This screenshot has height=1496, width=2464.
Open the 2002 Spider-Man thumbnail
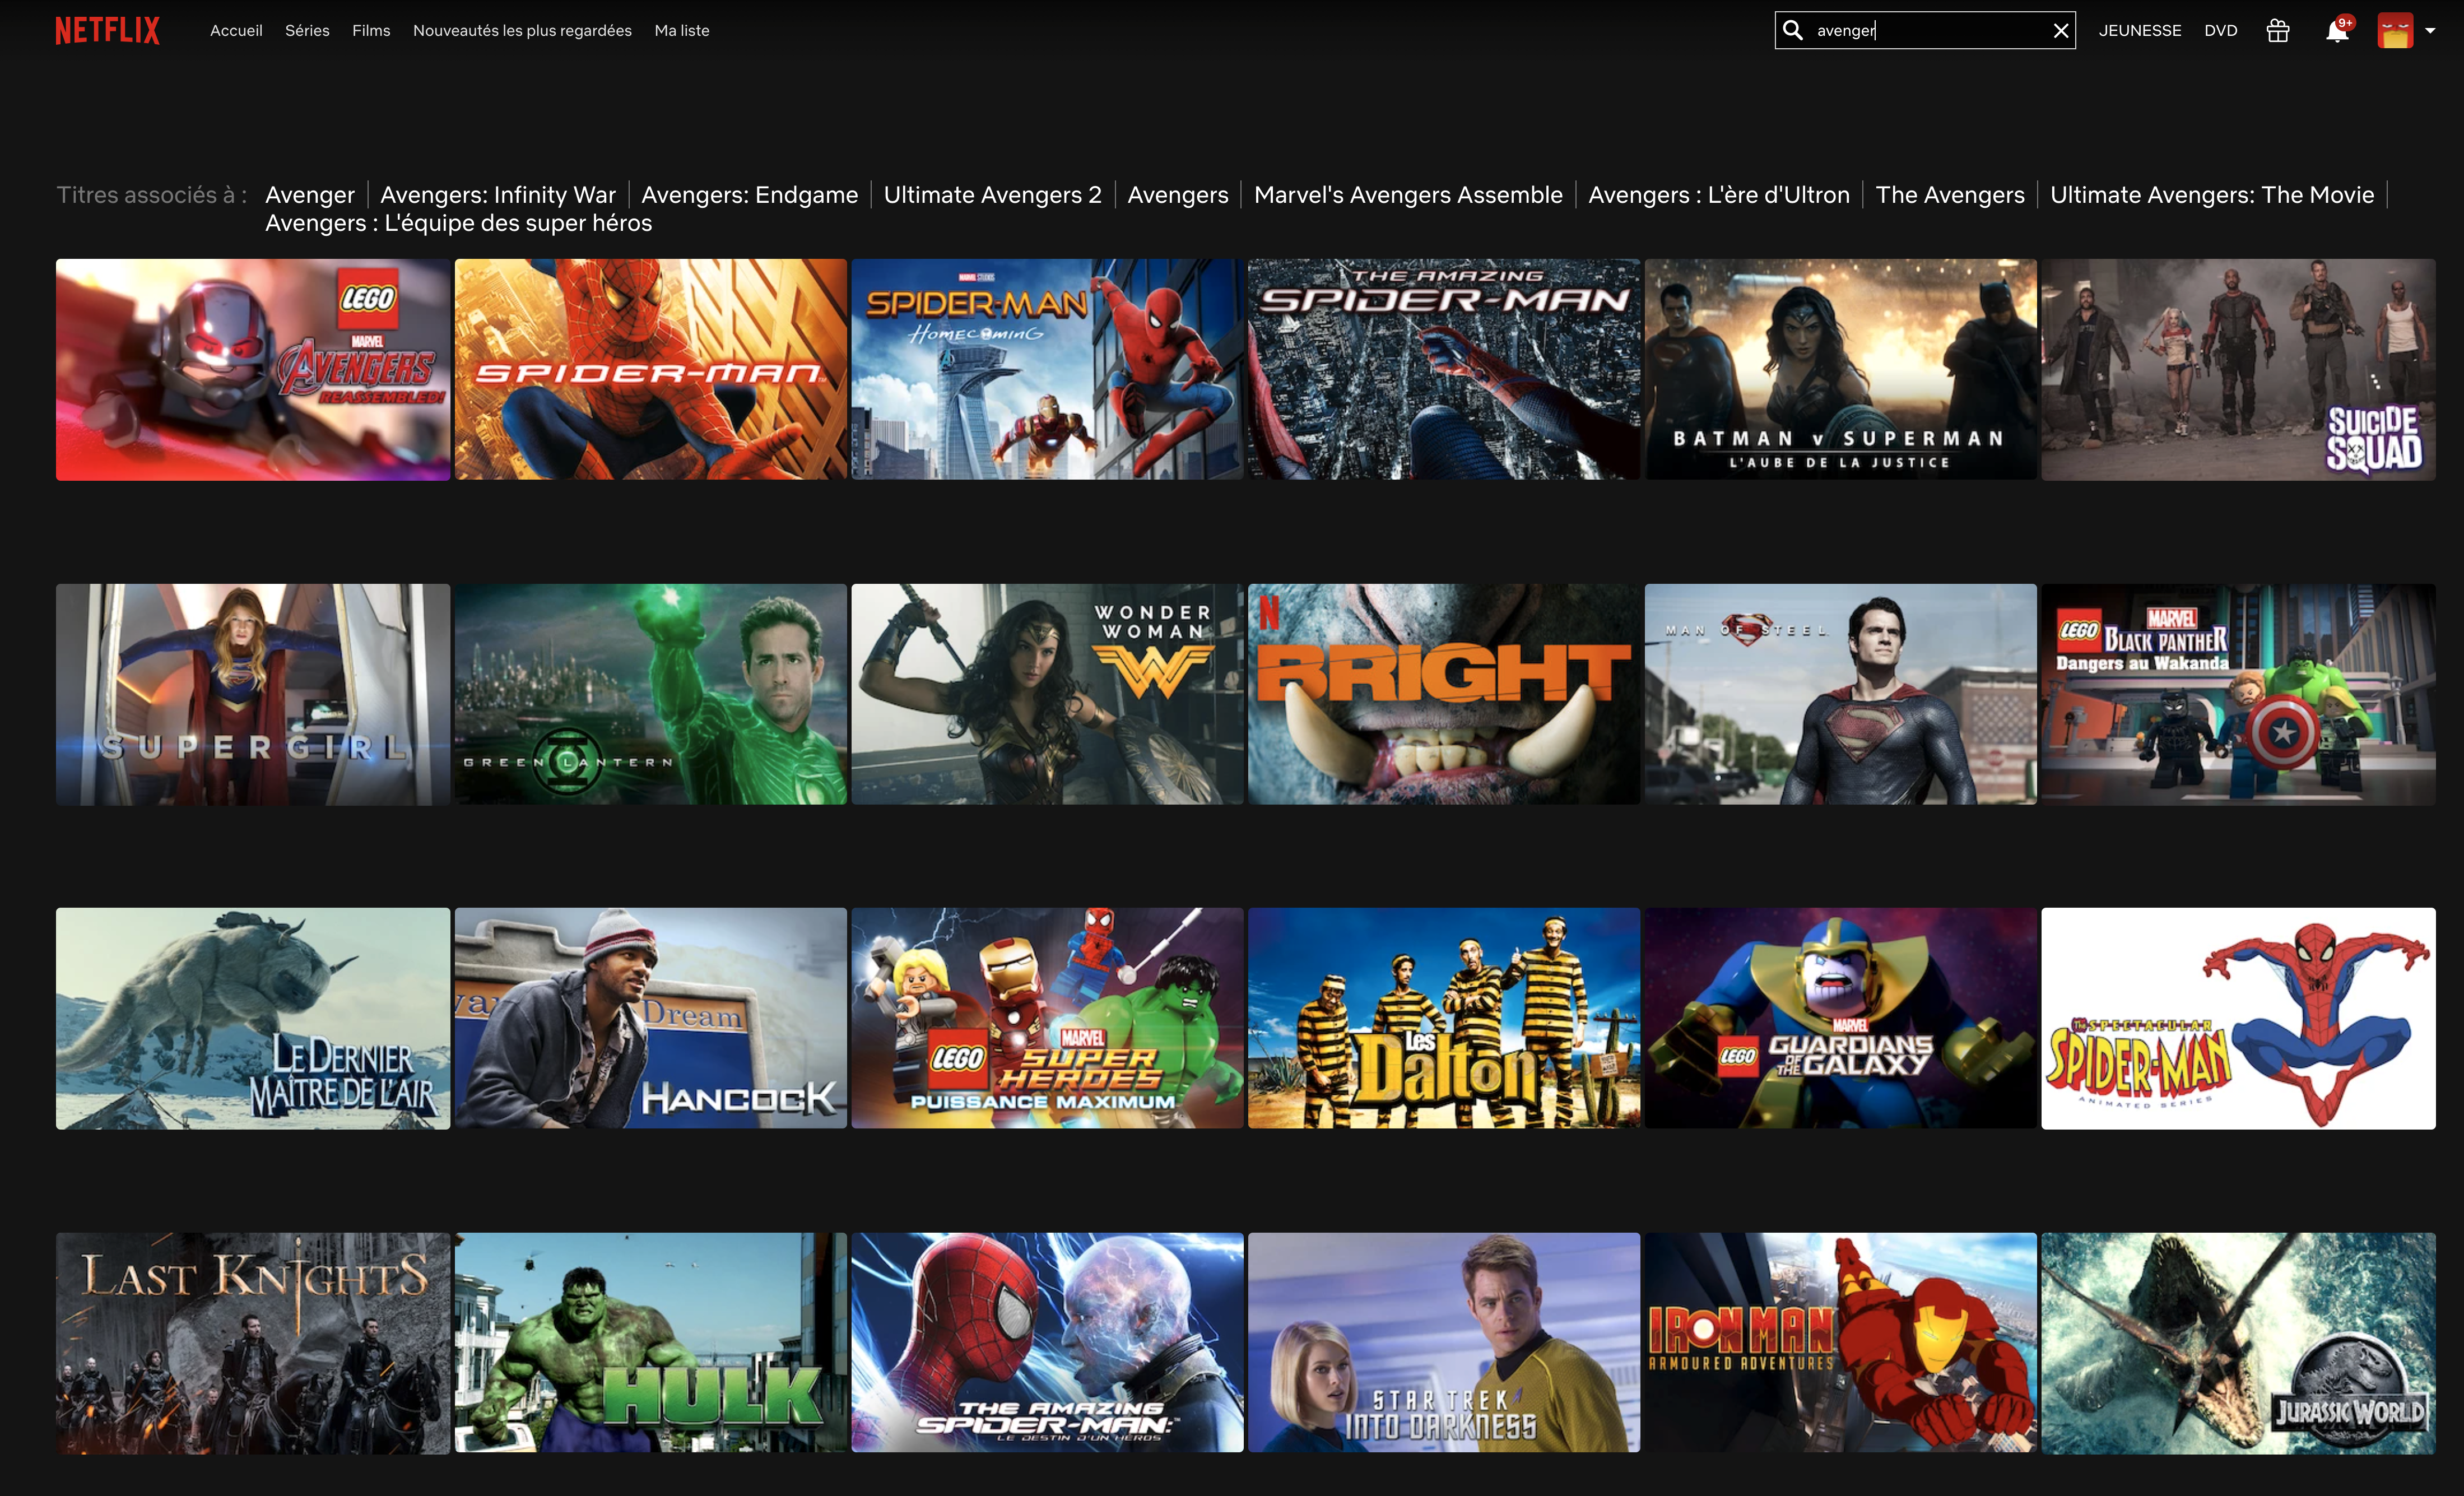coord(650,370)
